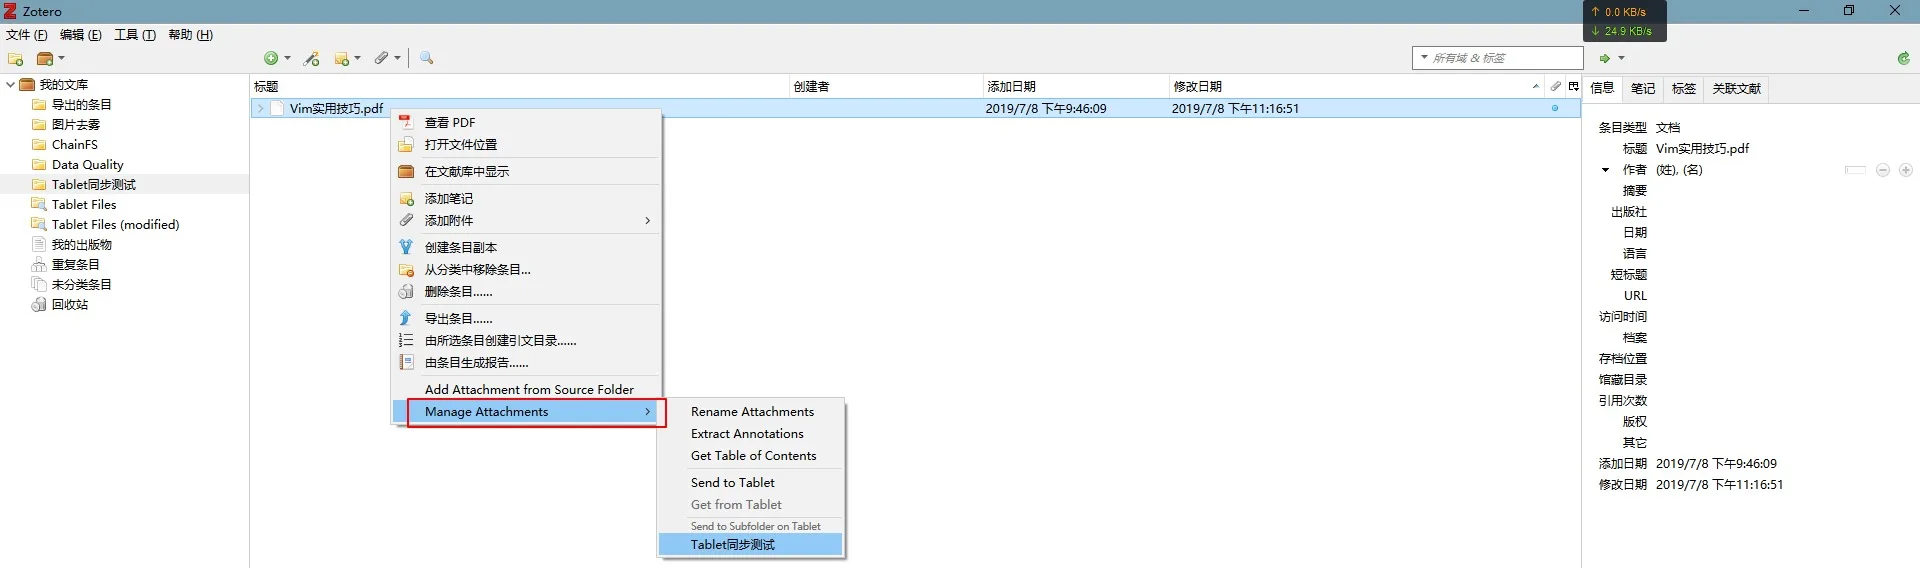Image resolution: width=1920 pixels, height=568 pixels.
Task: Select 添加笔记 in the context menu
Action: [527, 199]
